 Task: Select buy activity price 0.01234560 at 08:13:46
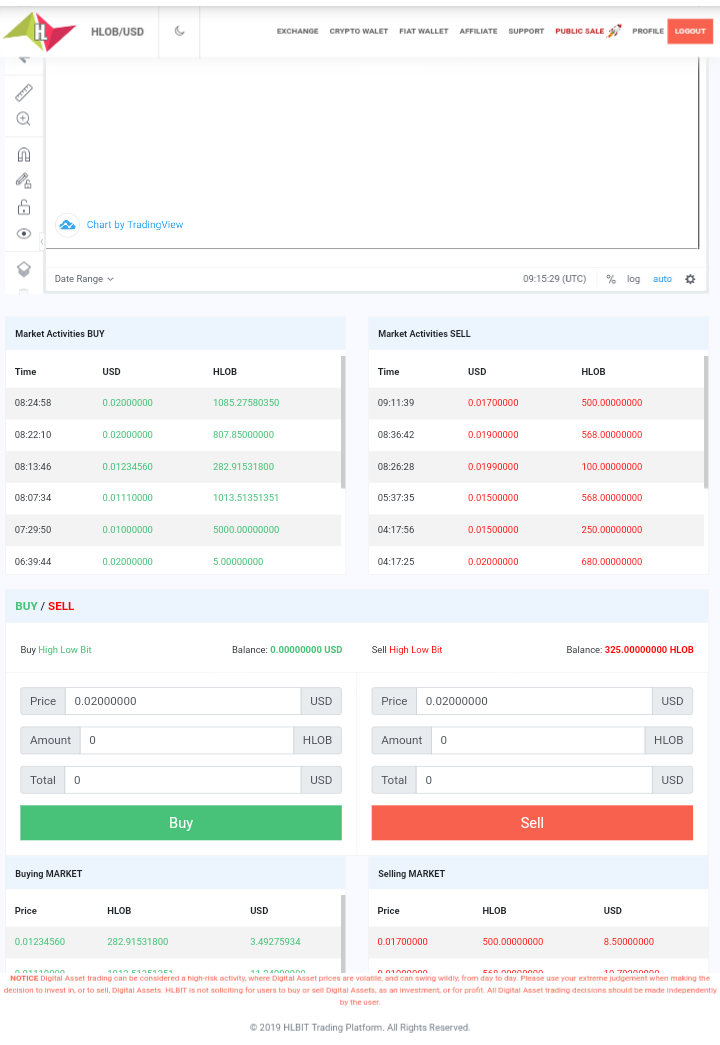coord(127,467)
